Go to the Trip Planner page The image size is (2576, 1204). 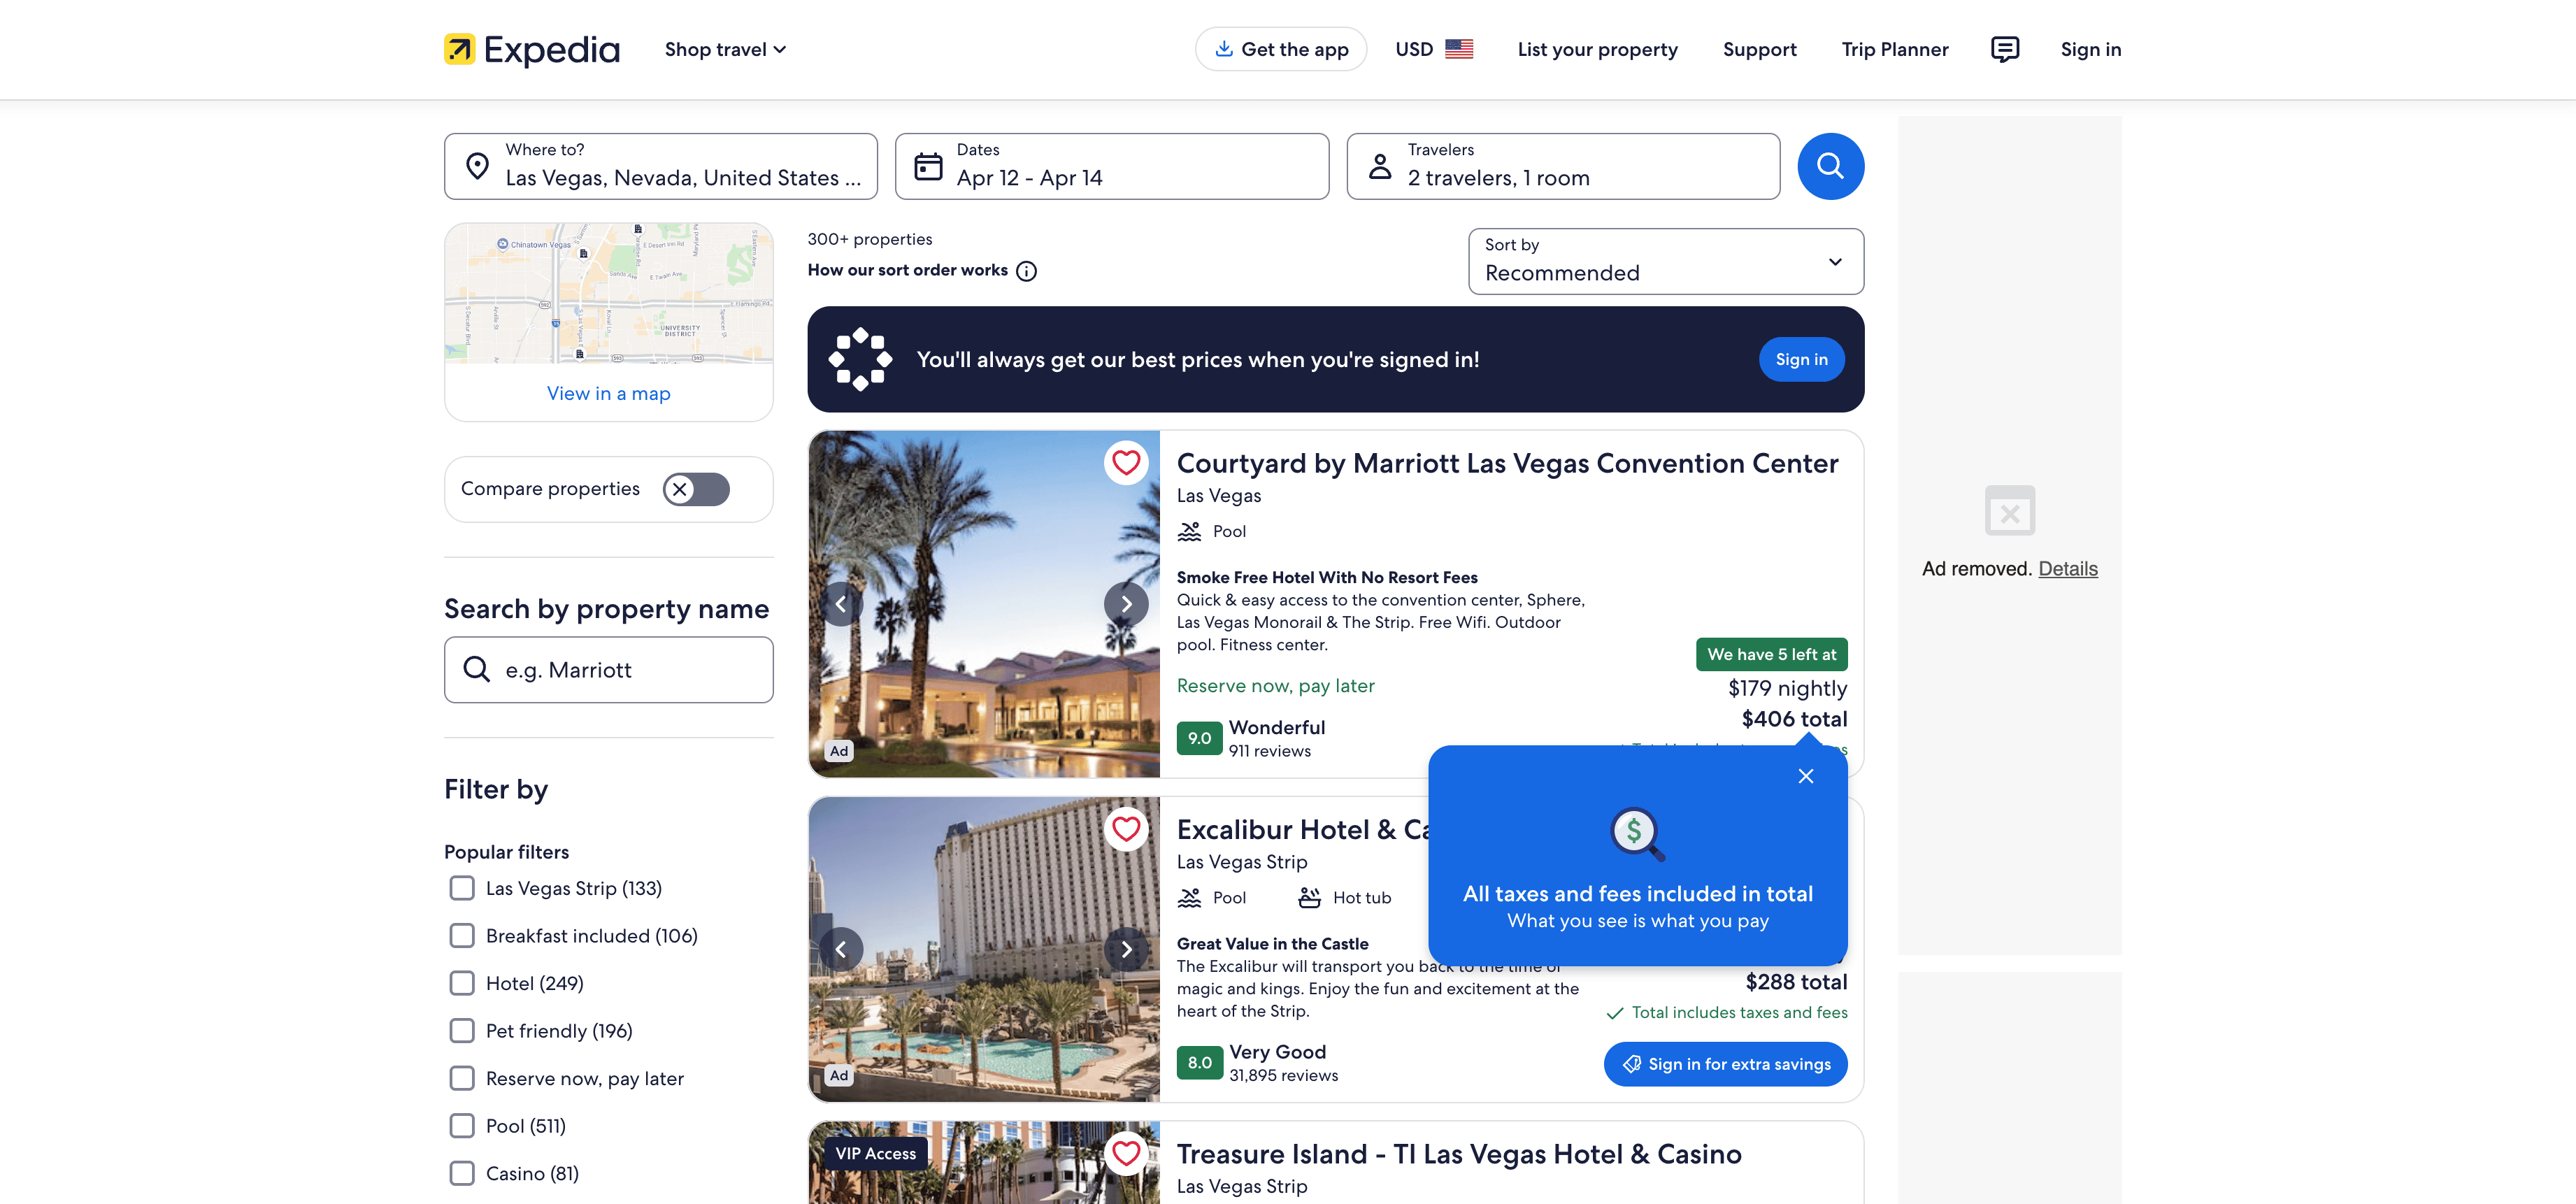[x=1894, y=49]
